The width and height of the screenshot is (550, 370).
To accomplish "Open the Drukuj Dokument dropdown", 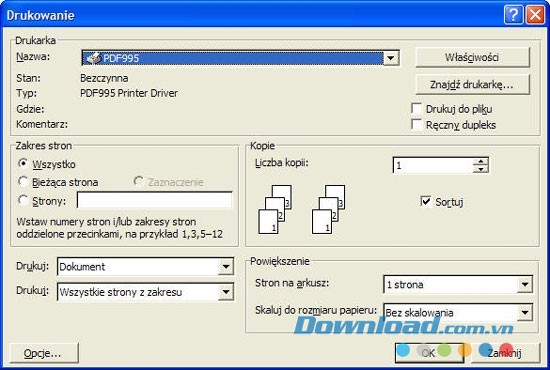I will 226,267.
